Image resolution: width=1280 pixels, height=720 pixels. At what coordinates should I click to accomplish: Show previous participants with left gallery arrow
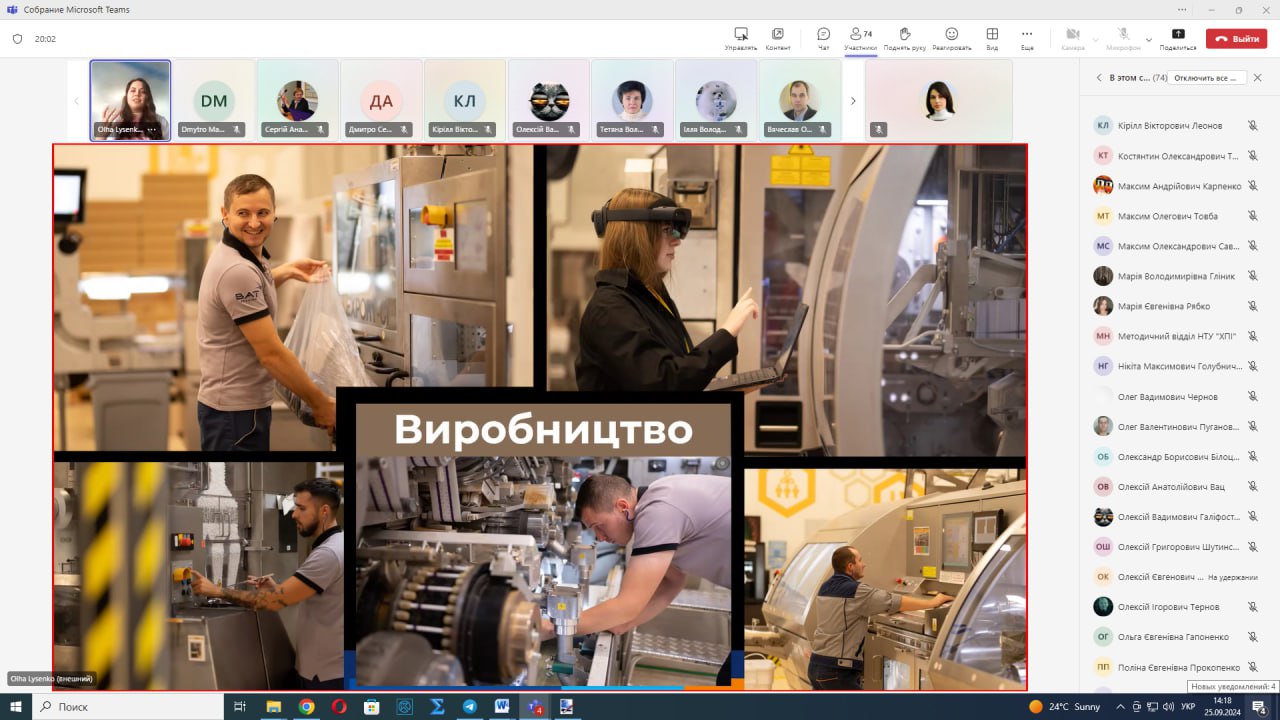[76, 101]
